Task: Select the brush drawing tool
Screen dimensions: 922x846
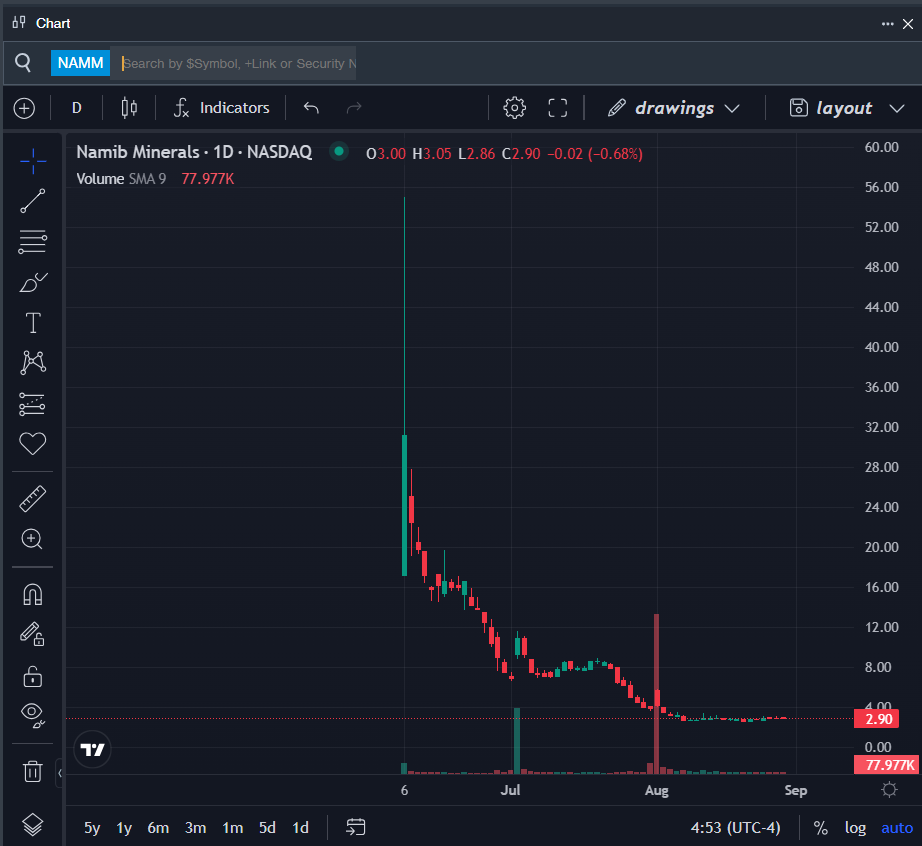Action: coord(32,282)
